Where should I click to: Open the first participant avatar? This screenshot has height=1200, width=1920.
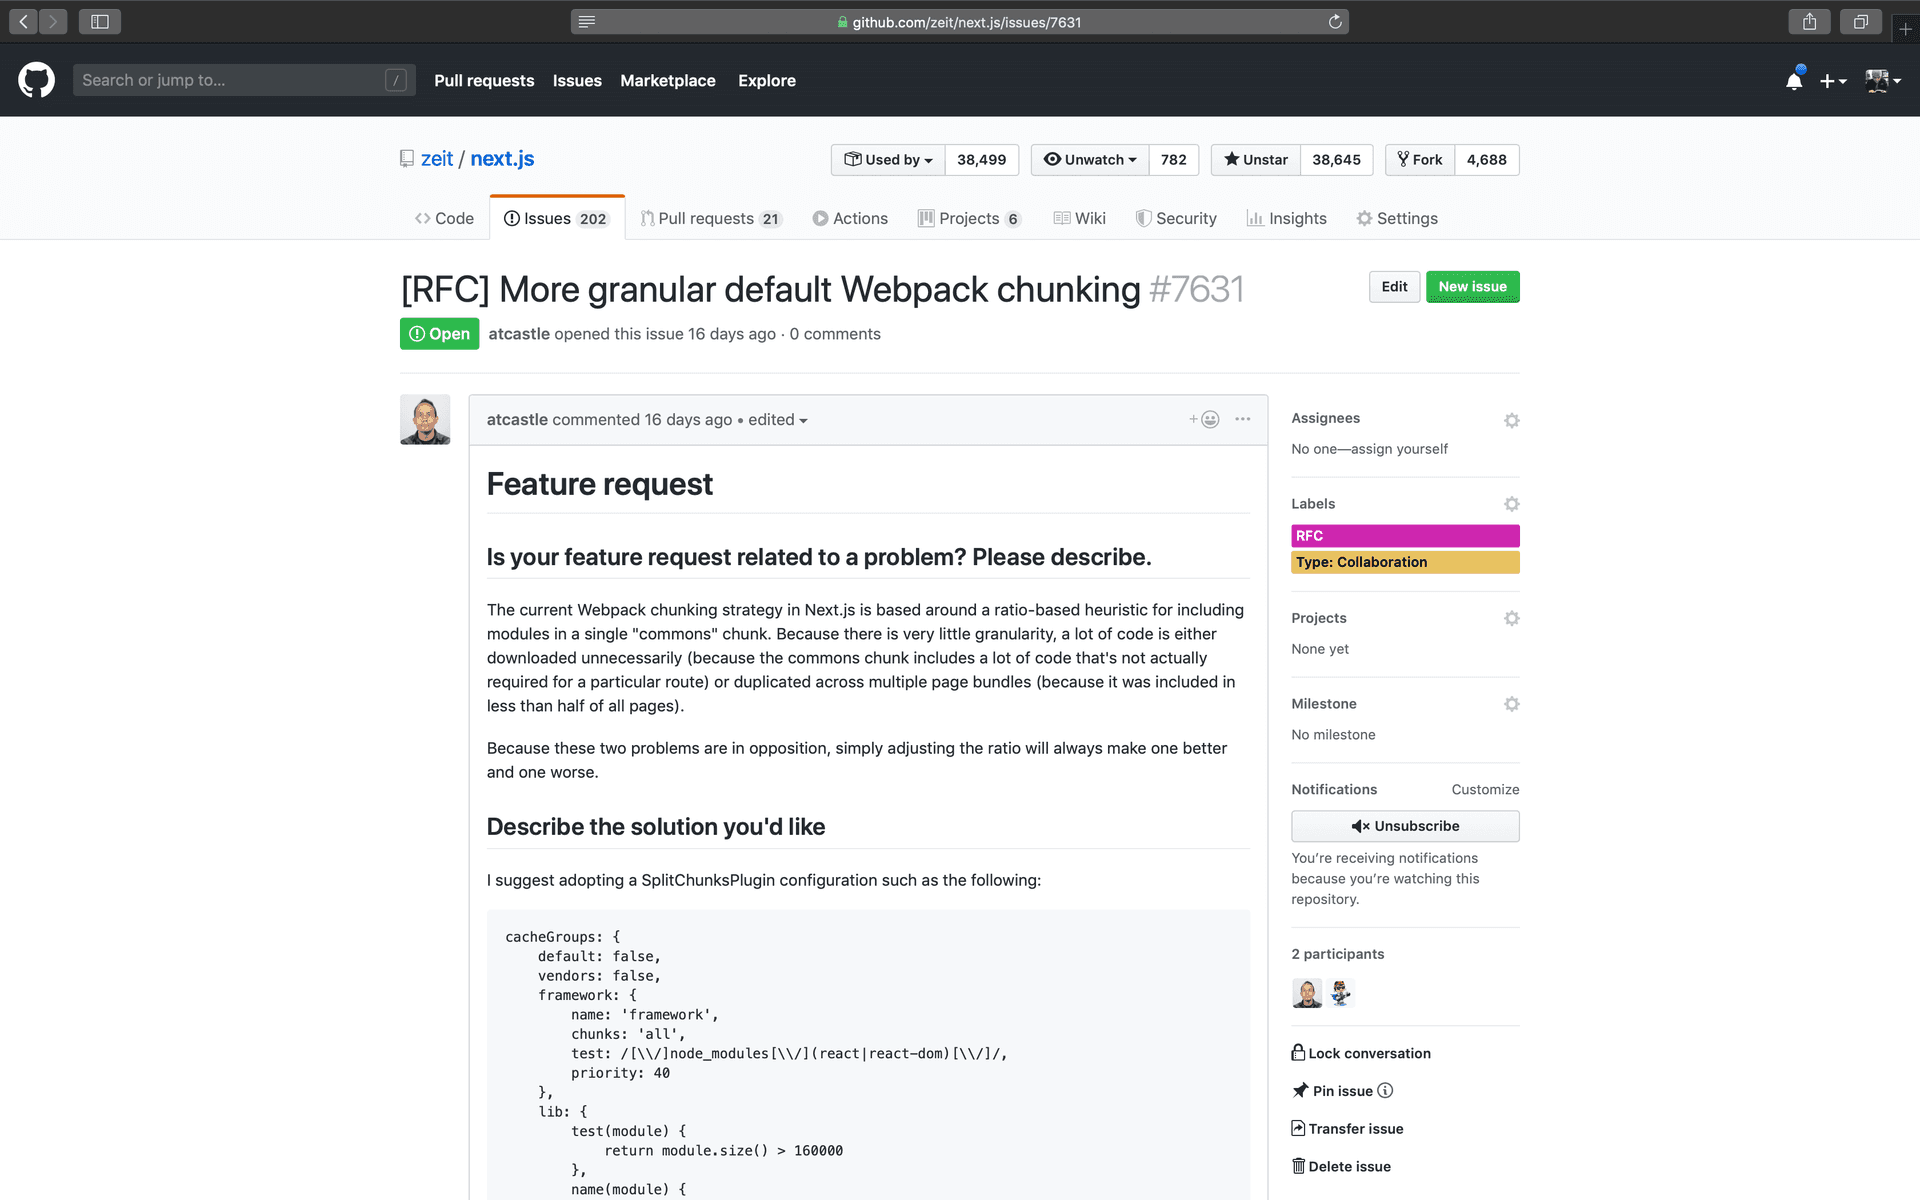tap(1307, 993)
